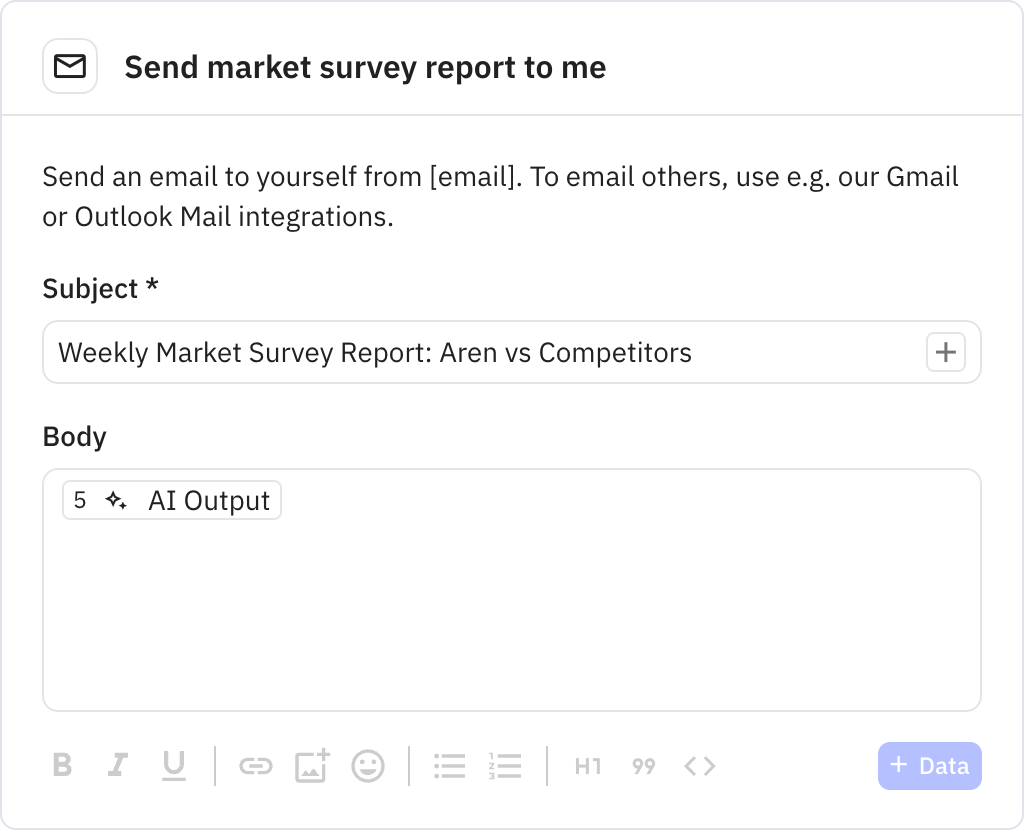Toggle italic formatting

[117, 766]
